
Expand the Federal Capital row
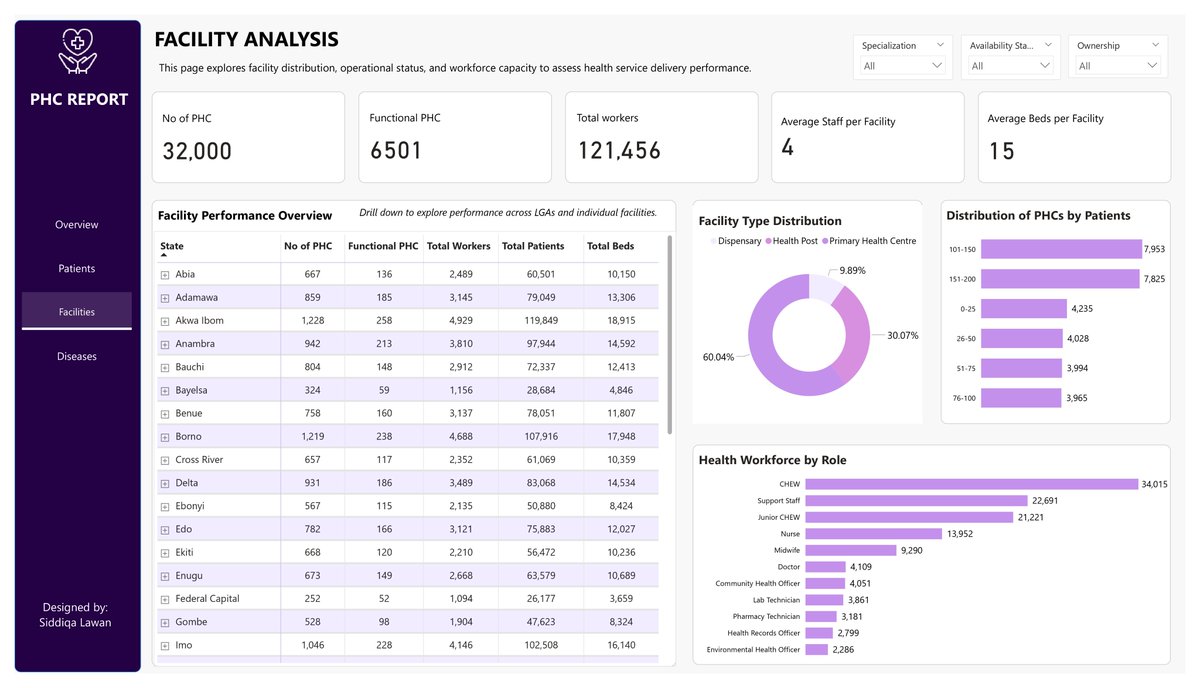point(165,599)
